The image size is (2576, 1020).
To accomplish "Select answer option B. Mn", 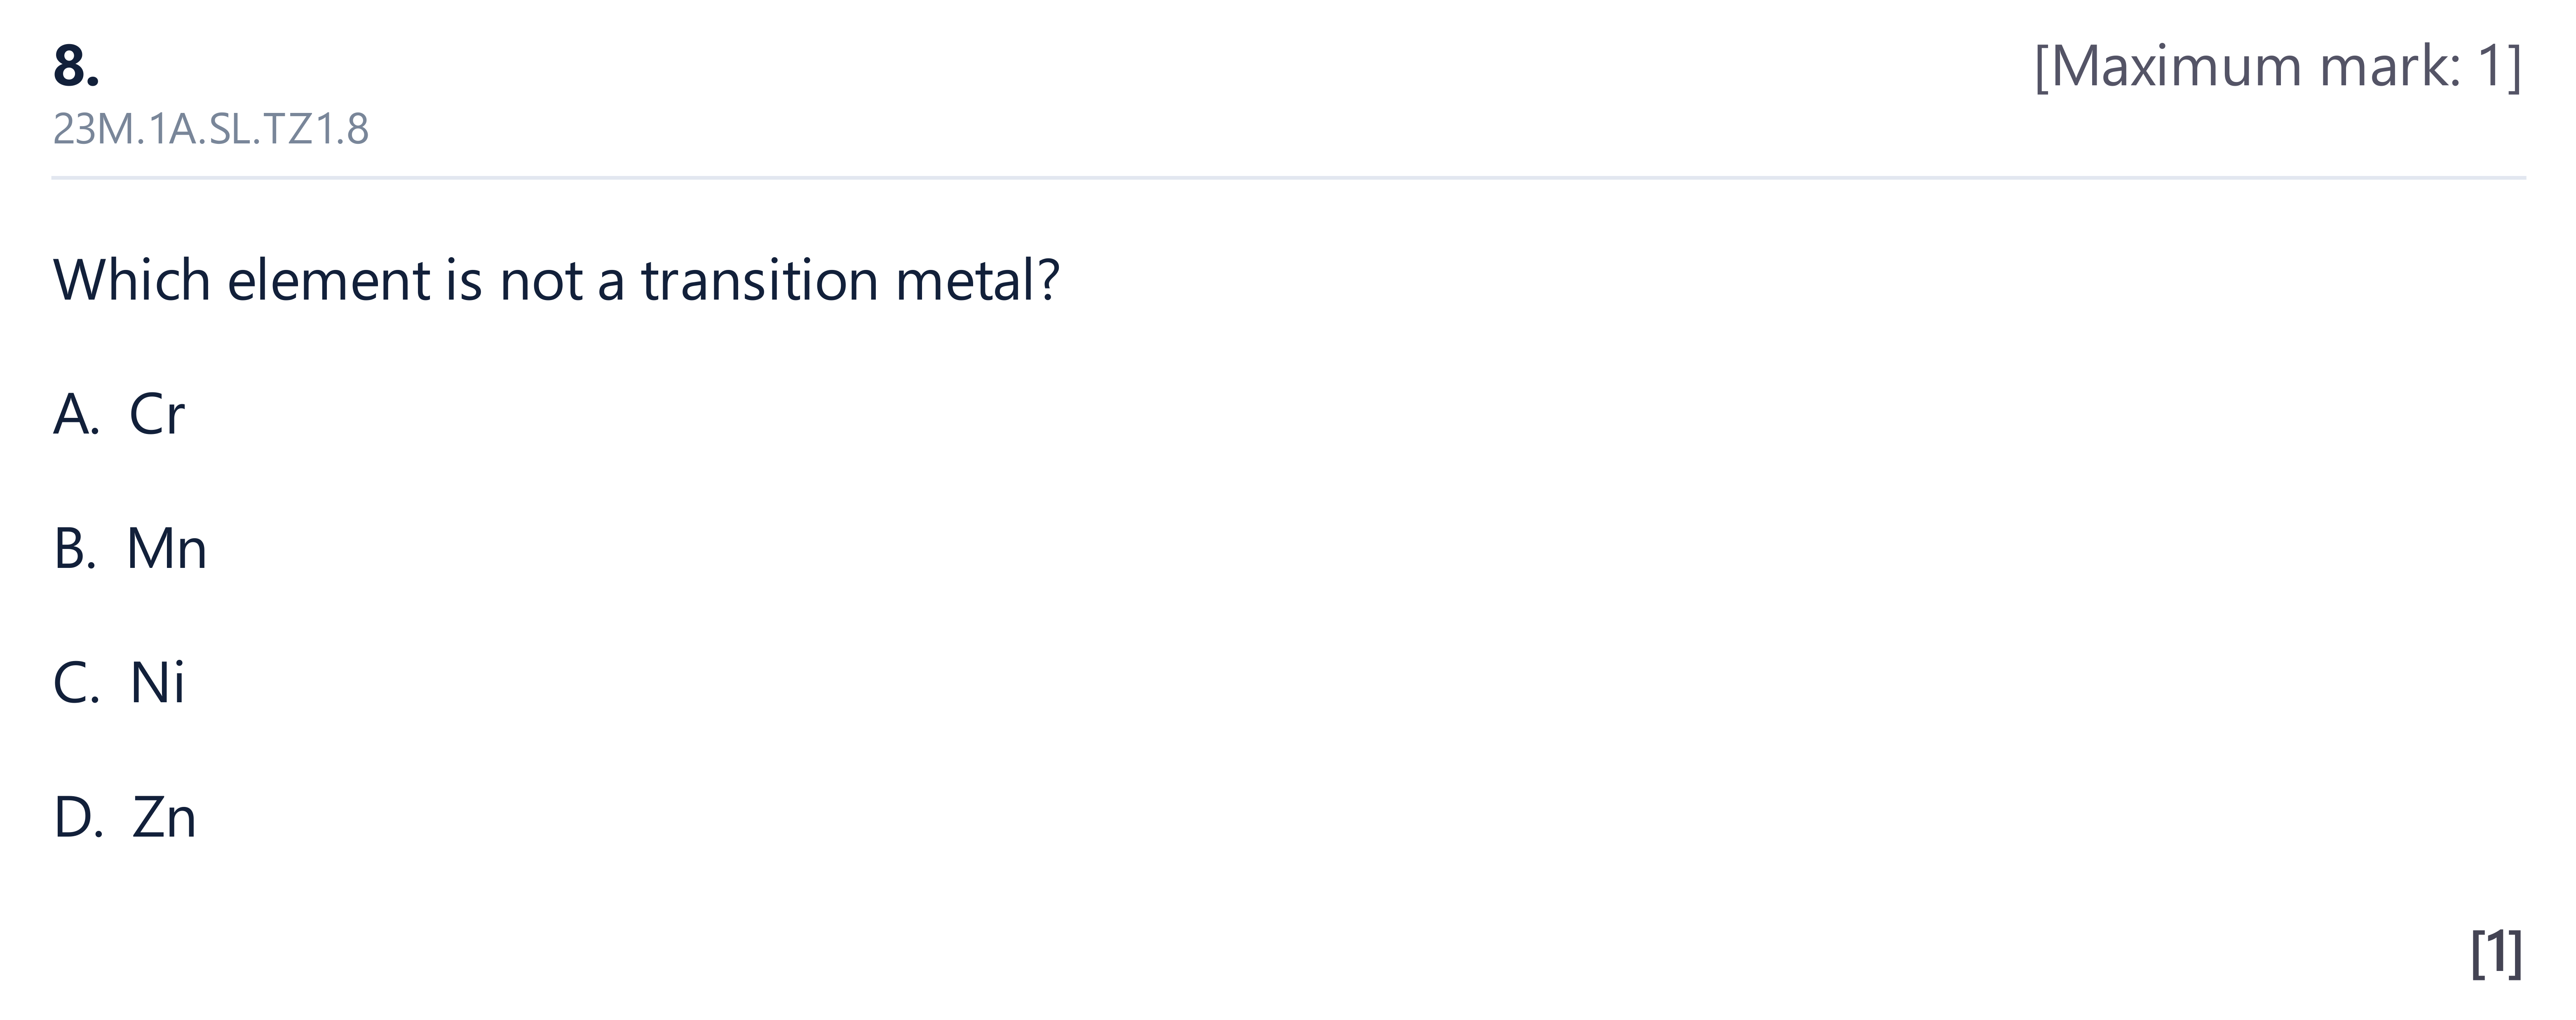I will point(130,549).
